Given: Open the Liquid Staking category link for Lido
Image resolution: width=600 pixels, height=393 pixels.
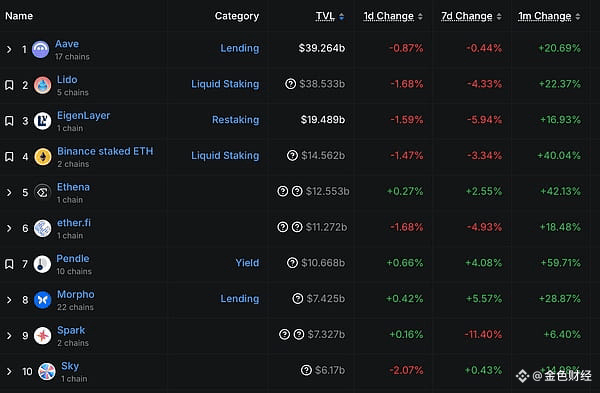Looking at the screenshot, I should tap(225, 84).
